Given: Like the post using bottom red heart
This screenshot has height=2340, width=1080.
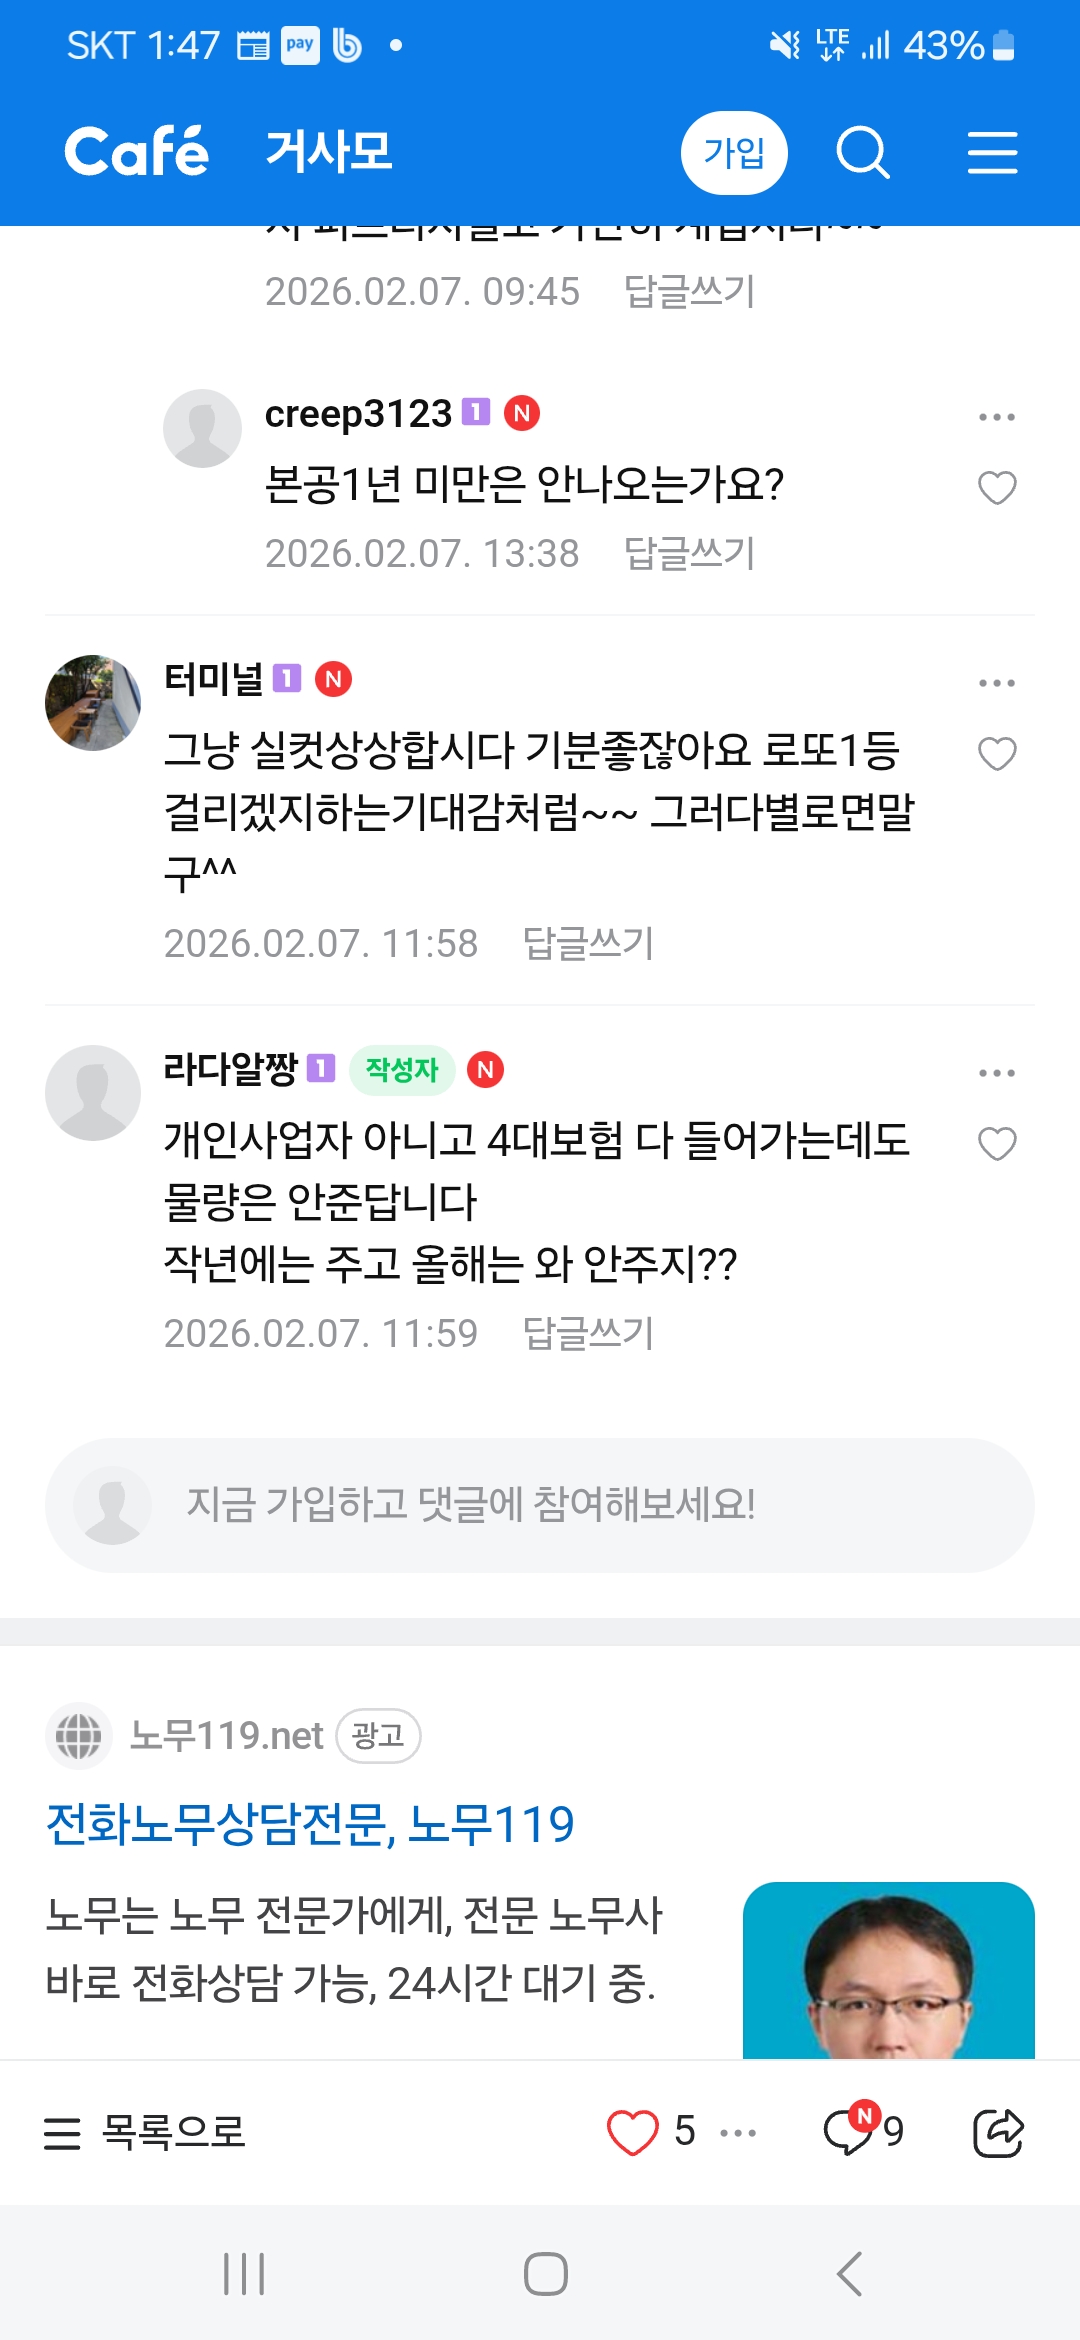Looking at the screenshot, I should (633, 2132).
